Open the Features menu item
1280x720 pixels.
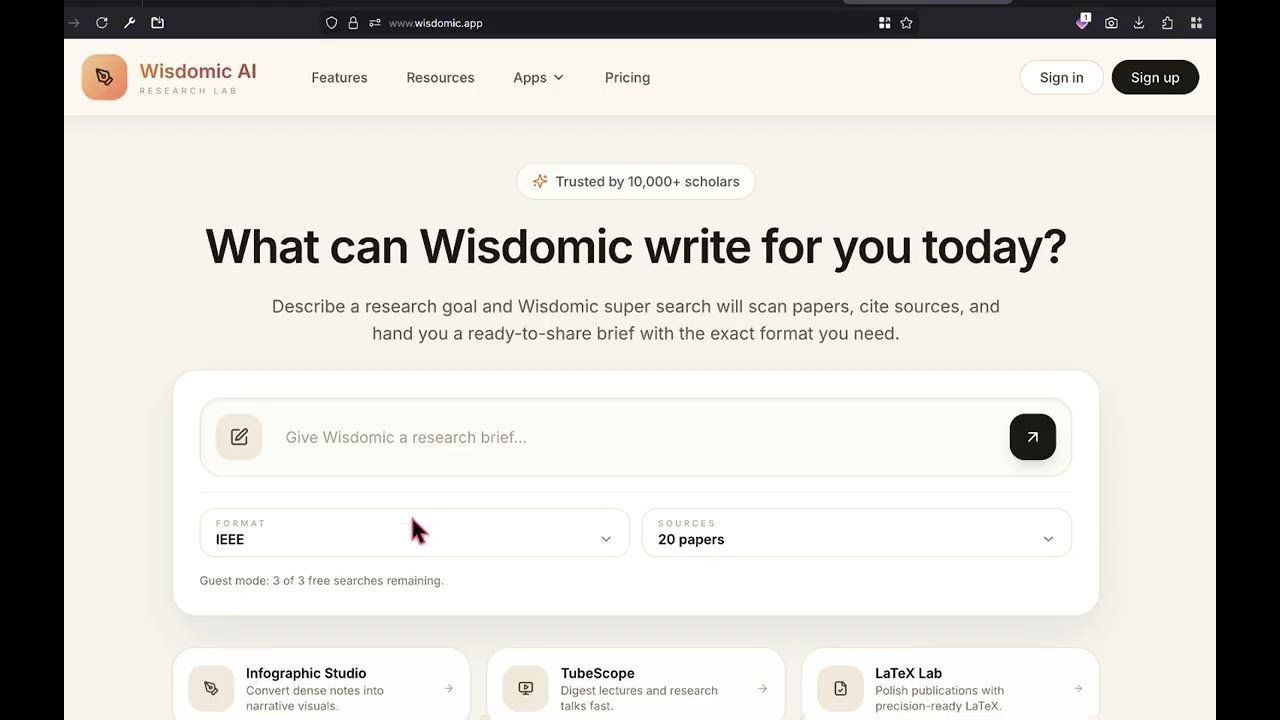pyautogui.click(x=339, y=77)
